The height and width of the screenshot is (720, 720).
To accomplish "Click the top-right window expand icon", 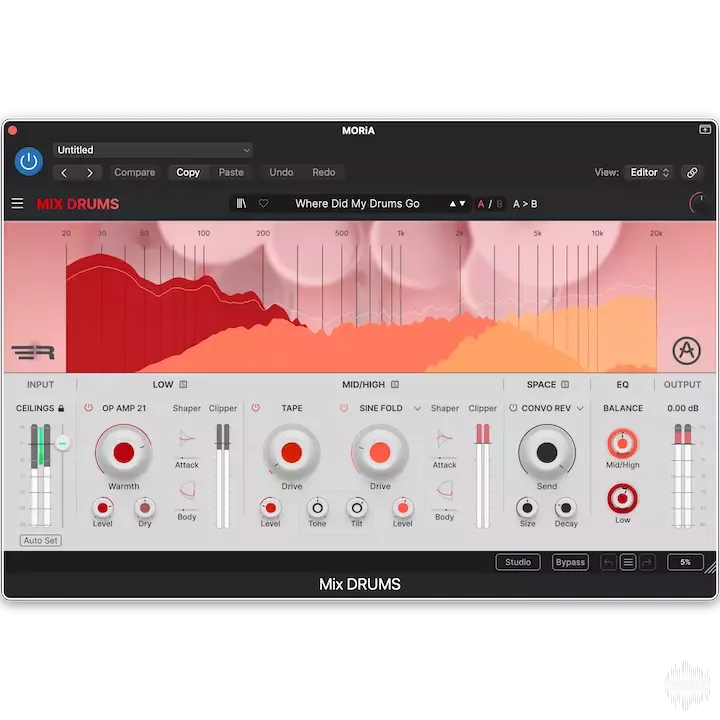I will (704, 130).
